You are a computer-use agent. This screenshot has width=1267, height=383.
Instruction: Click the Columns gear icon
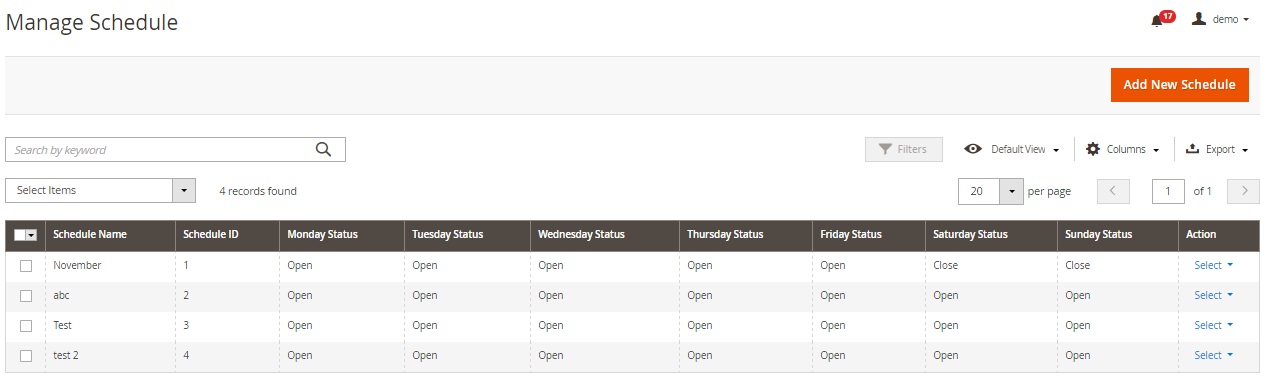point(1093,149)
